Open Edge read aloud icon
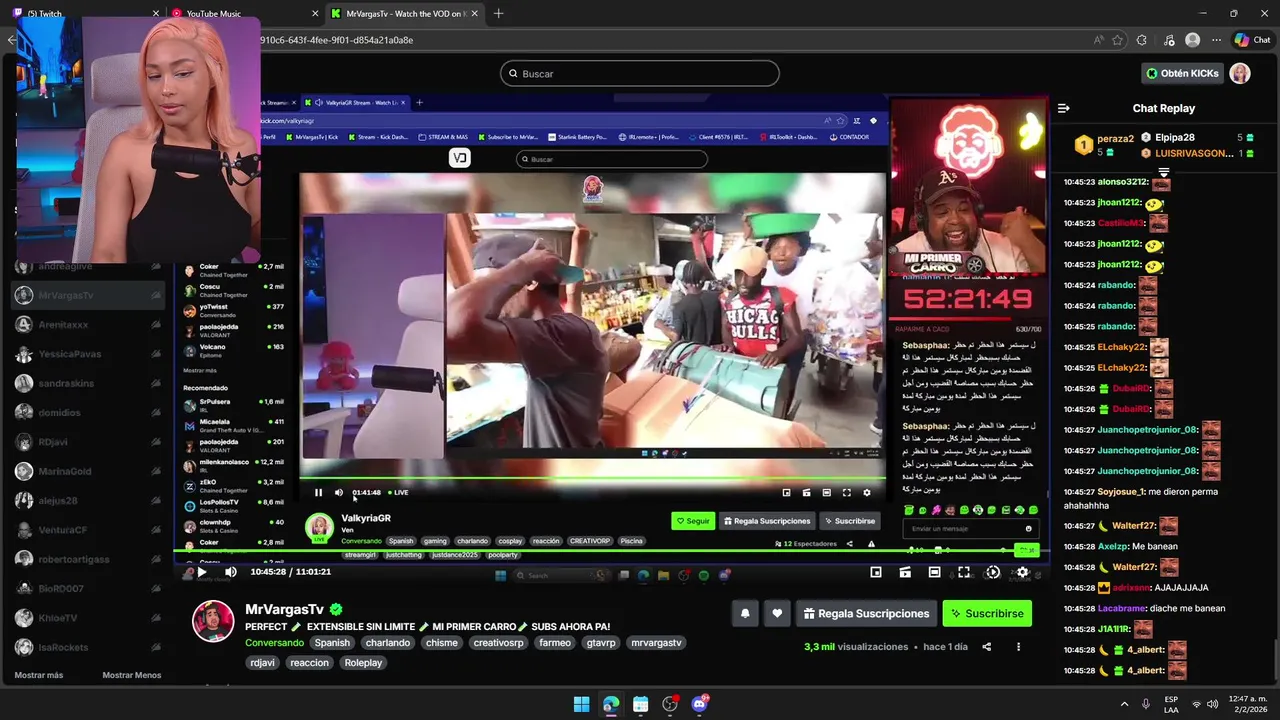 point(1100,40)
